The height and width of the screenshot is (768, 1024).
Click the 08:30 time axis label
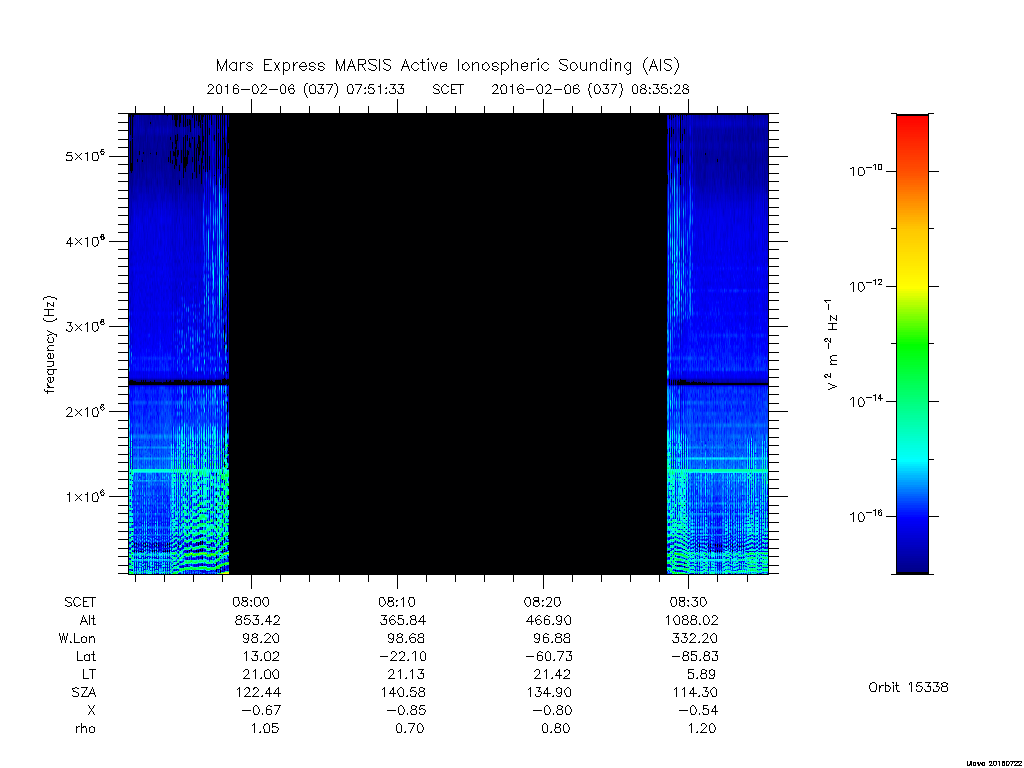688,602
